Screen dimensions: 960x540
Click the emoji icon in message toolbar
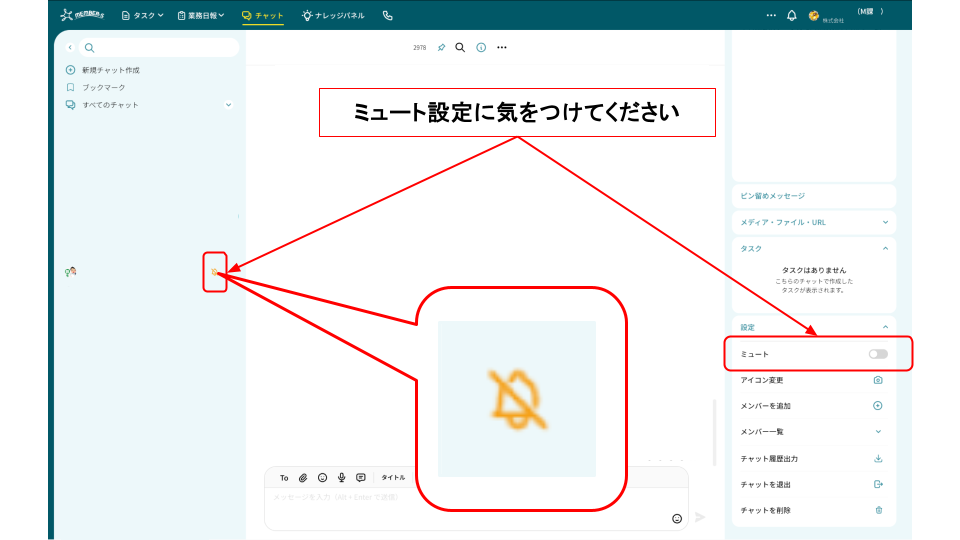pos(322,478)
